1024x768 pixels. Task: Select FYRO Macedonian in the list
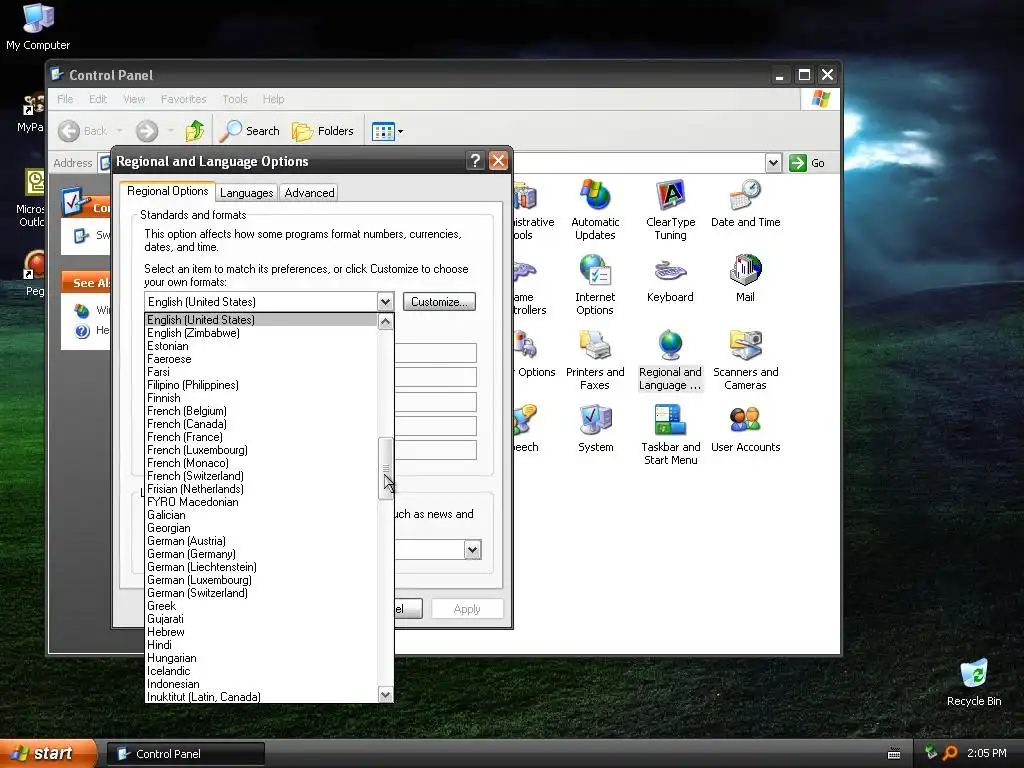tap(261, 502)
